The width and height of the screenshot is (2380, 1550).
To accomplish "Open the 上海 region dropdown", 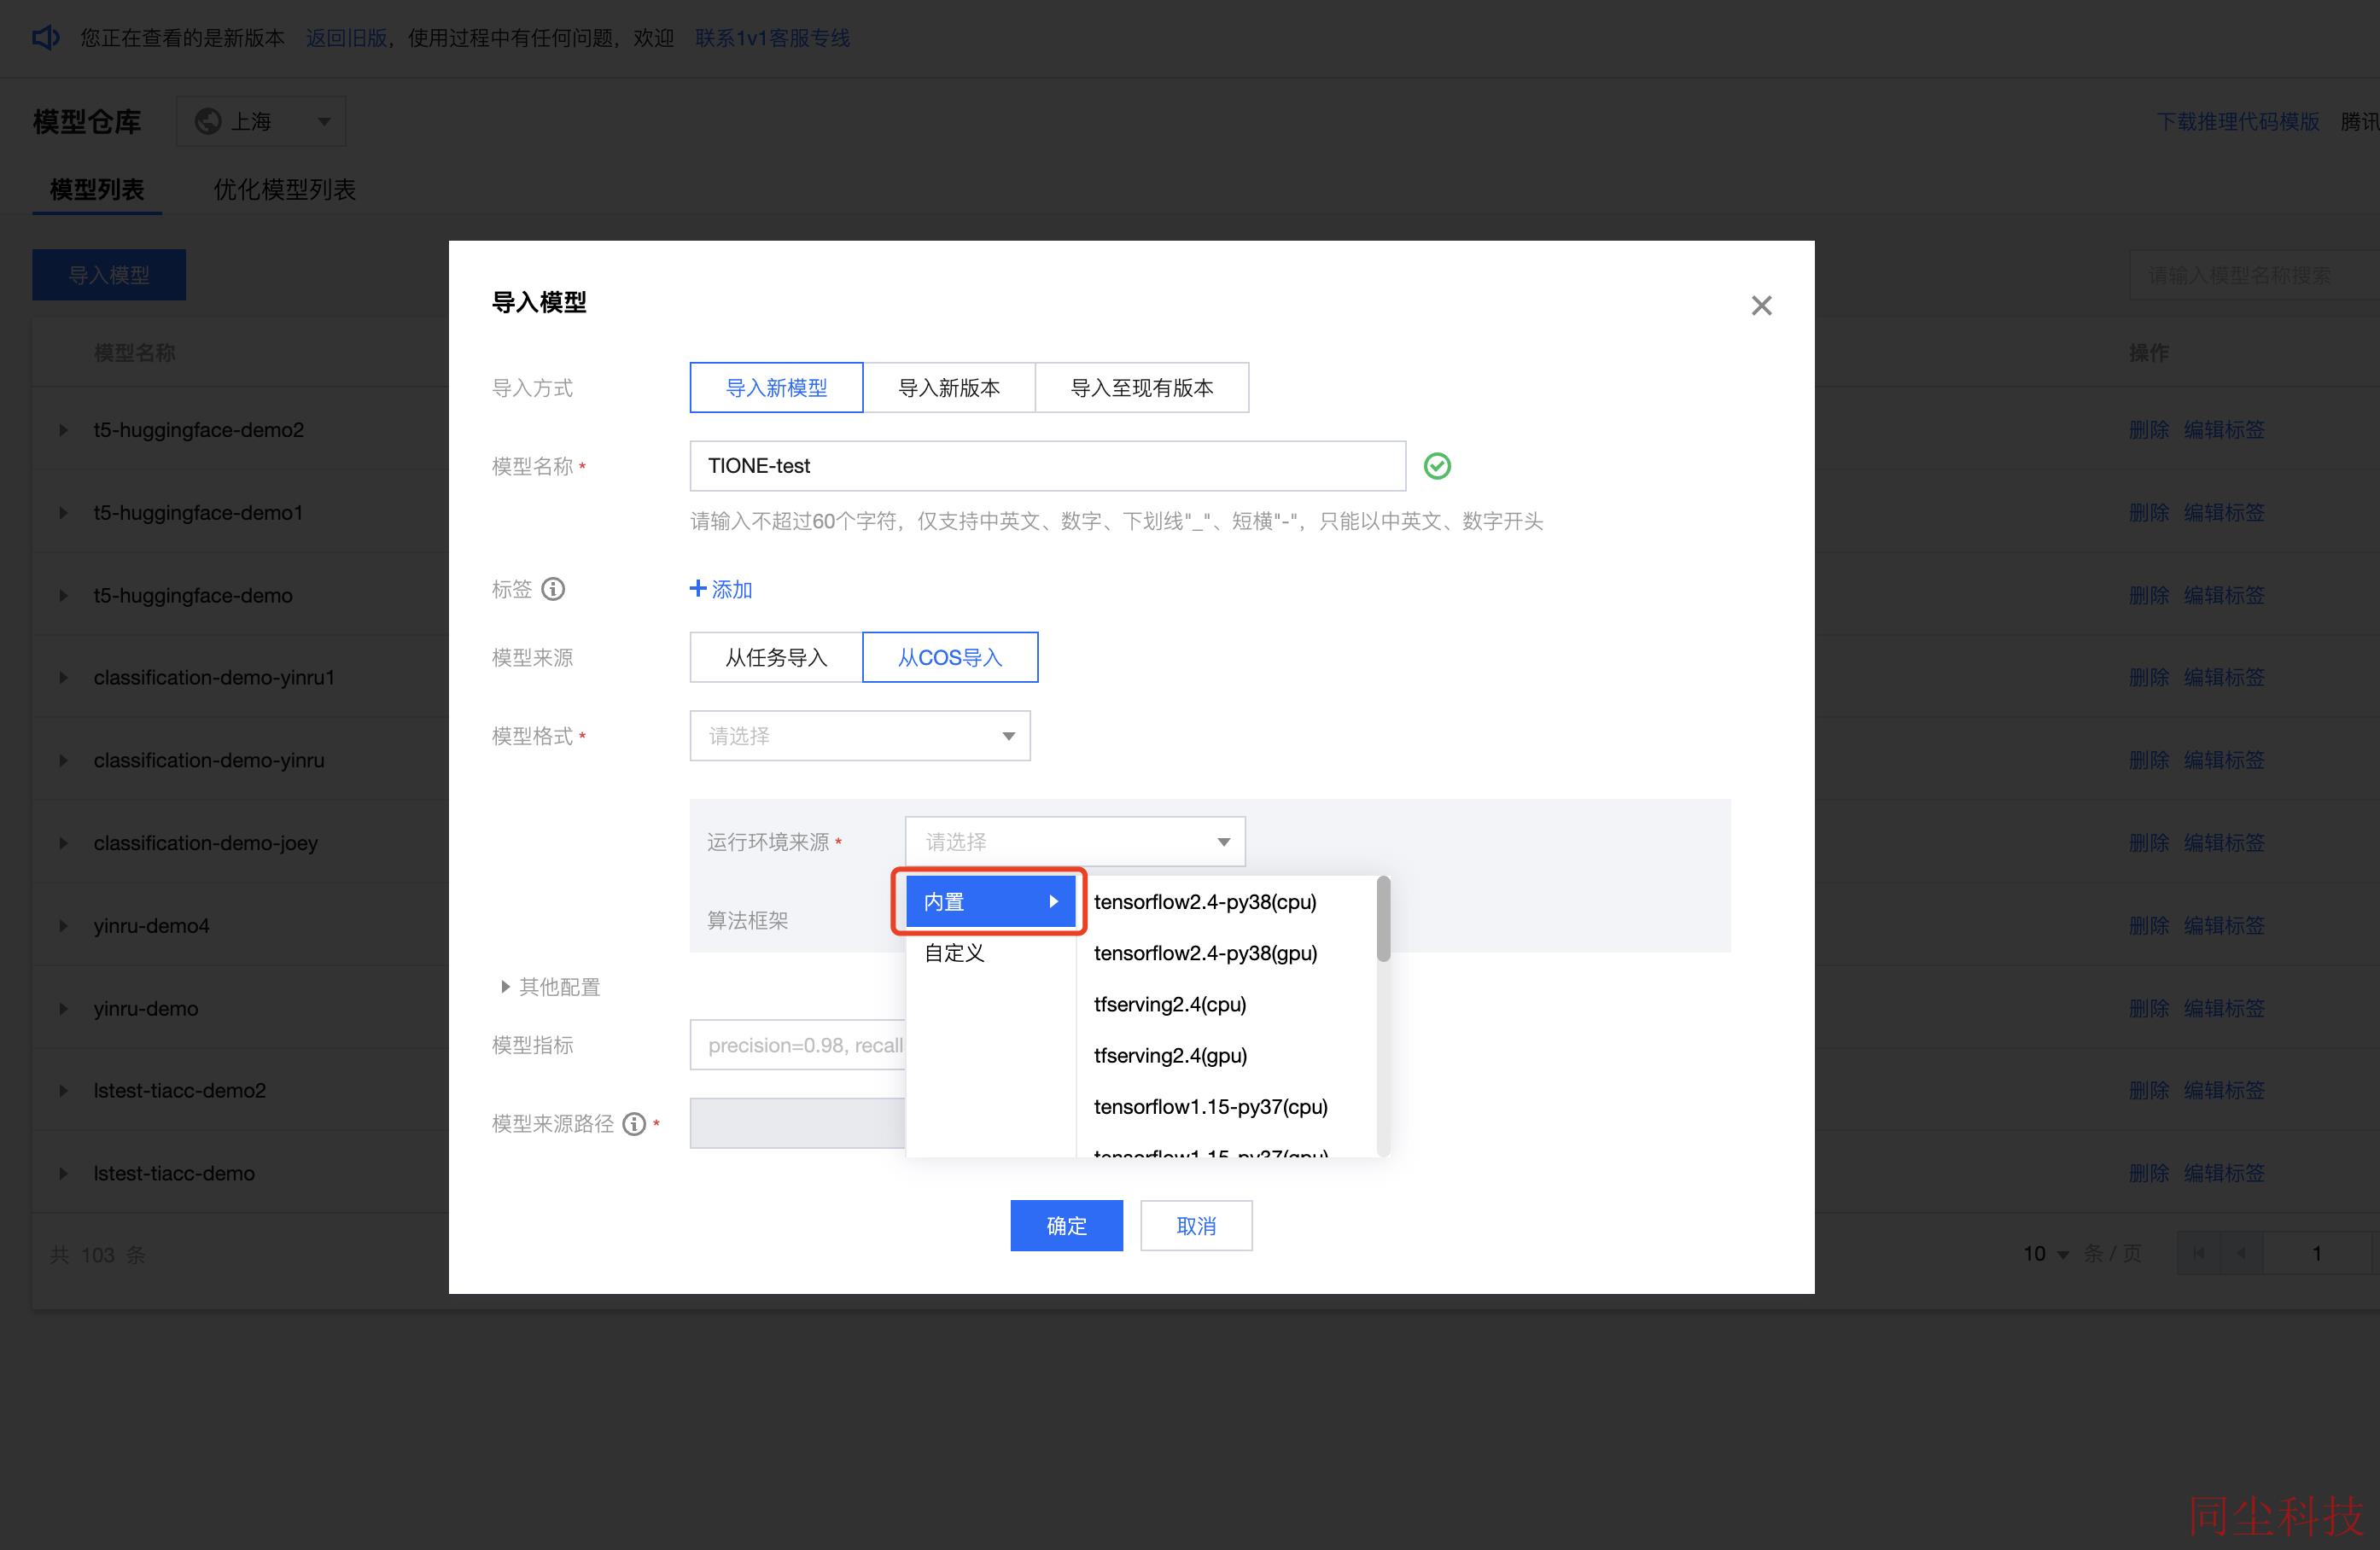I will coord(261,121).
